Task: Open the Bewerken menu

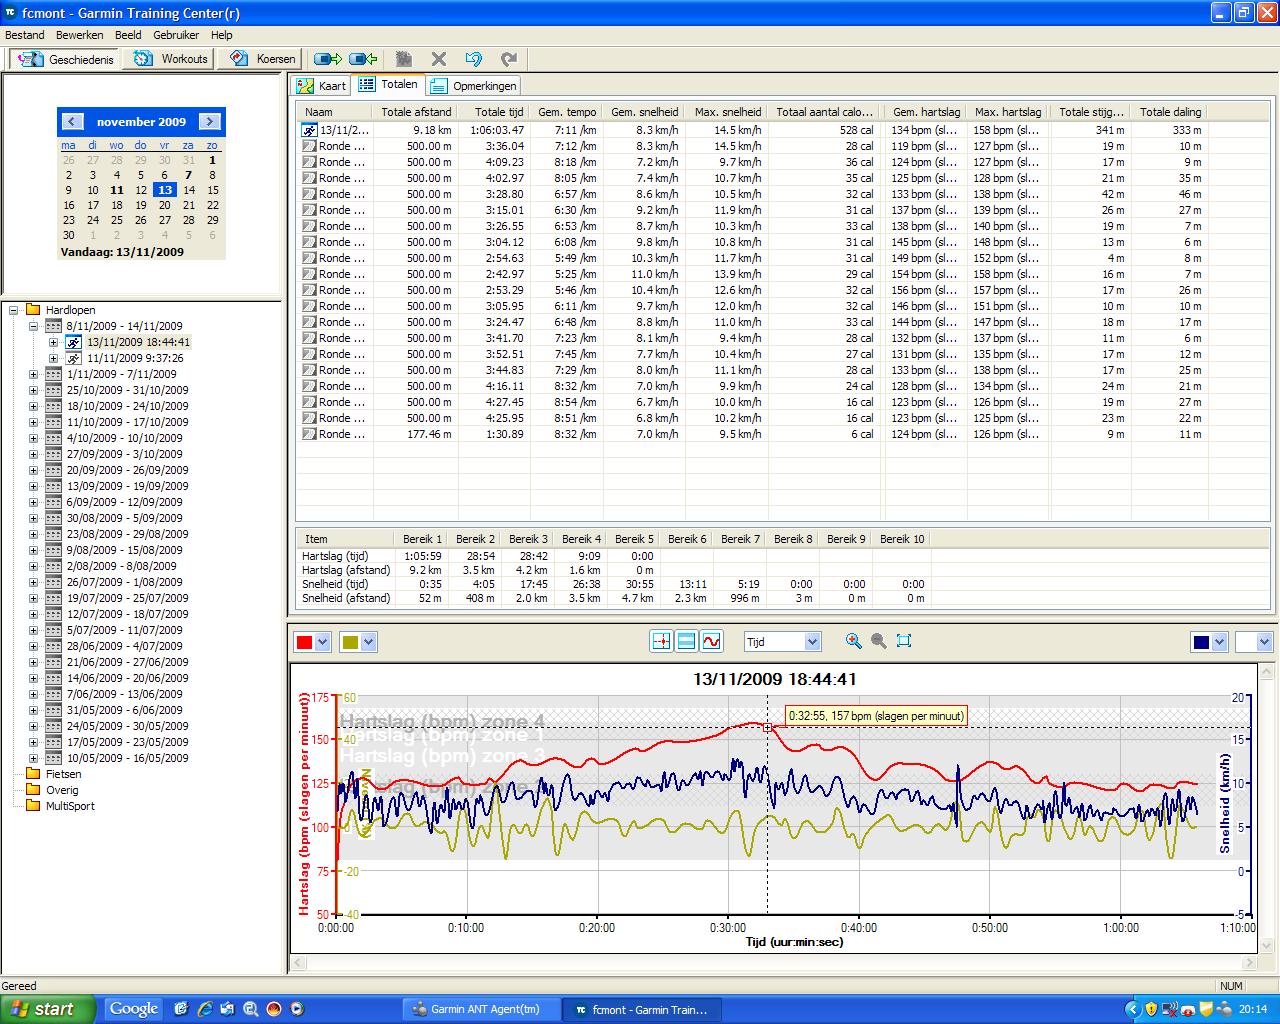Action: [x=80, y=35]
